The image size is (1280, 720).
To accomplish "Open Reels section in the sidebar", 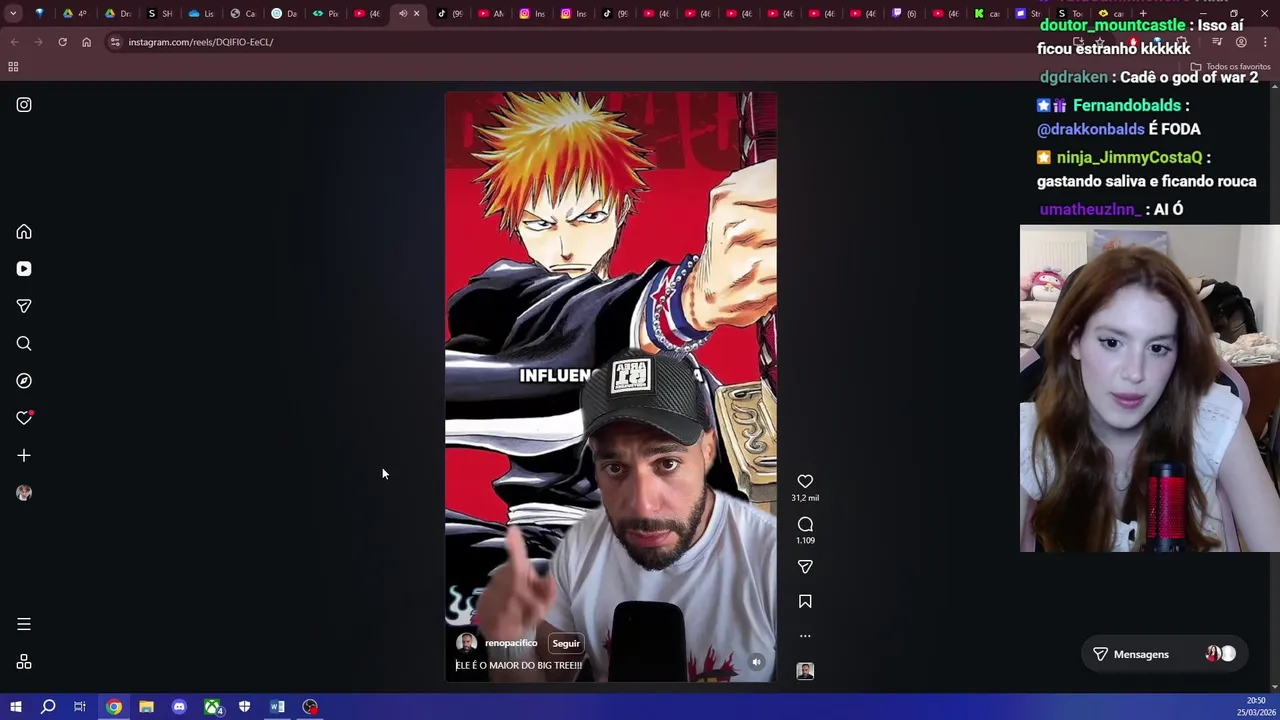I will pos(24,269).
